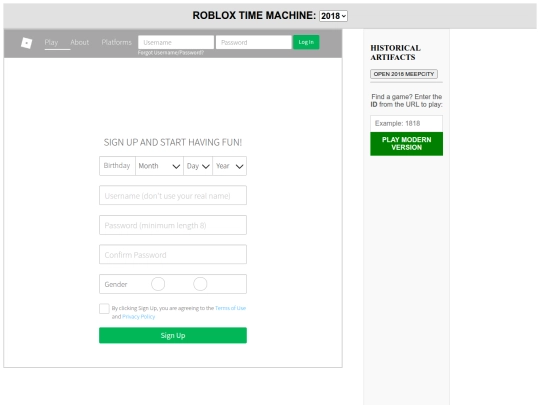Expand the birthday Year dropdown

click(229, 166)
